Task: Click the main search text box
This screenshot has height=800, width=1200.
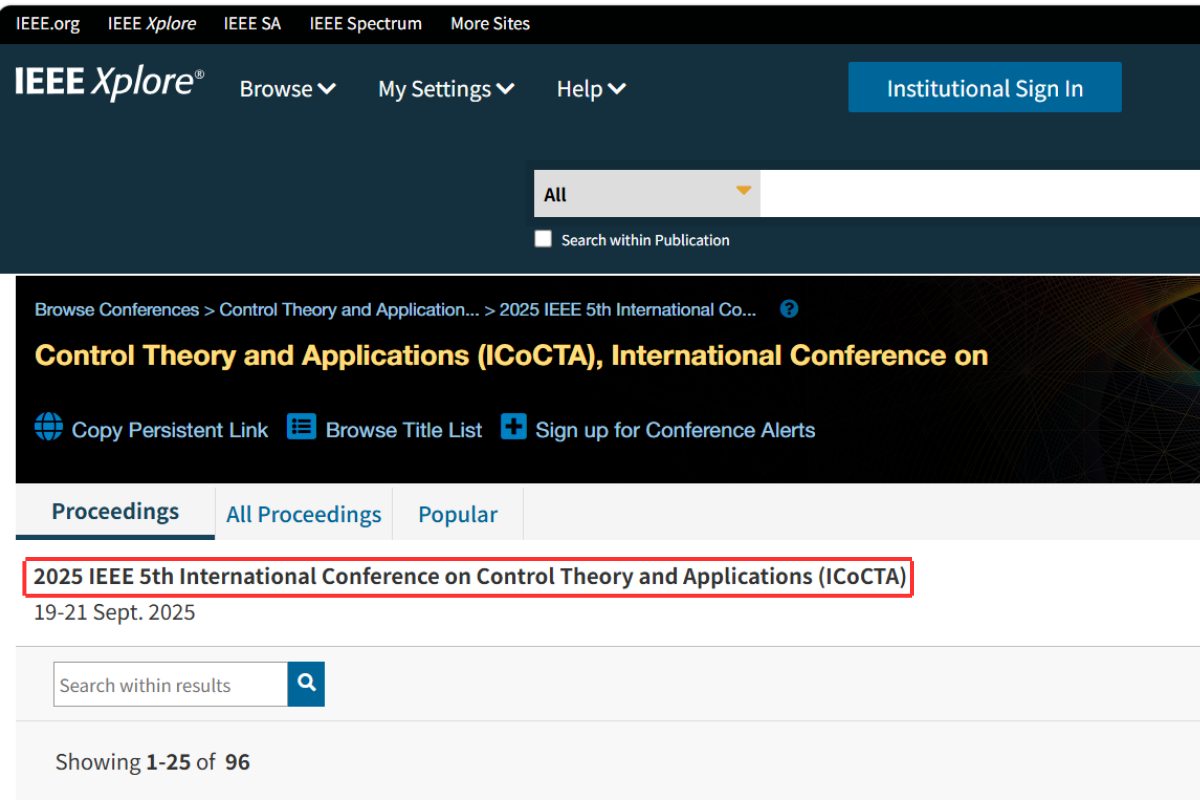Action: (980, 194)
